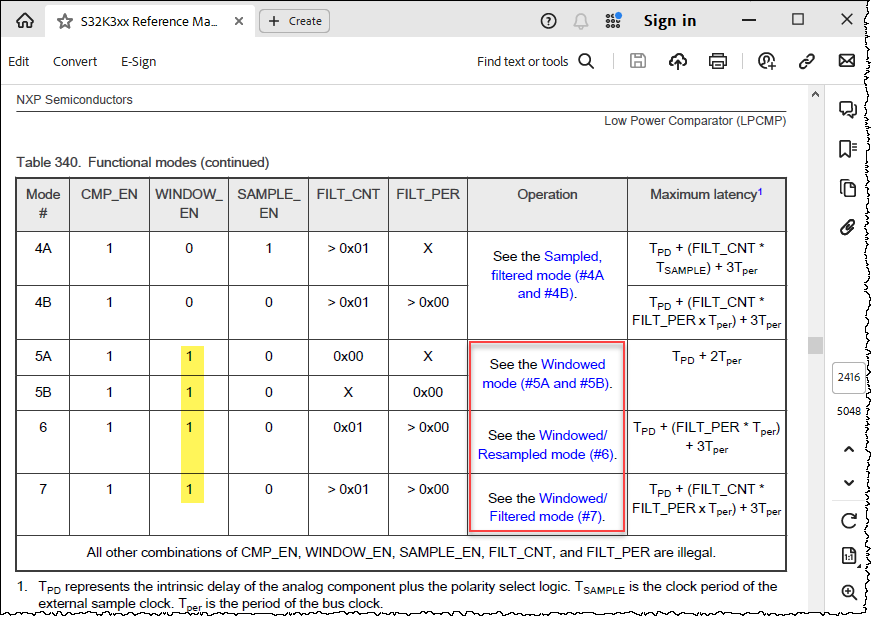The width and height of the screenshot is (872, 618).
Task: Open the Edit menu
Action: click(18, 61)
